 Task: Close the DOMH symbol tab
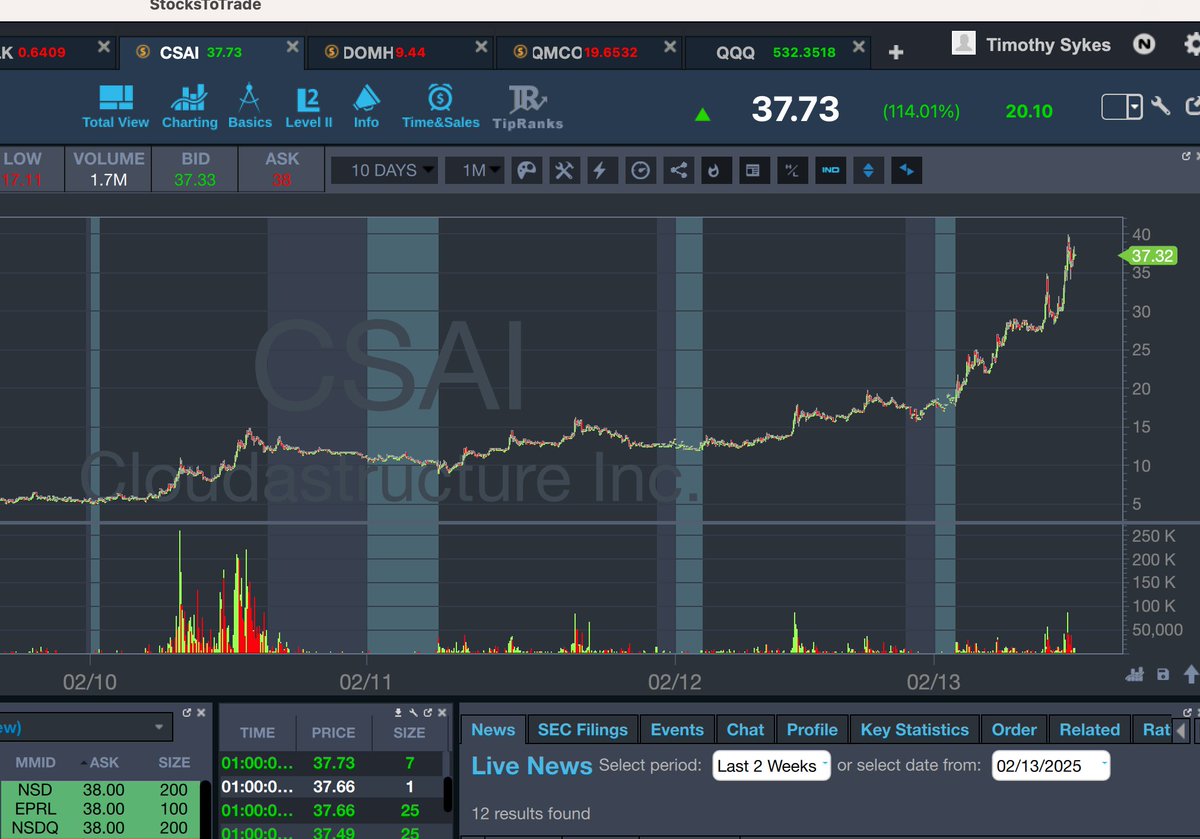click(482, 47)
